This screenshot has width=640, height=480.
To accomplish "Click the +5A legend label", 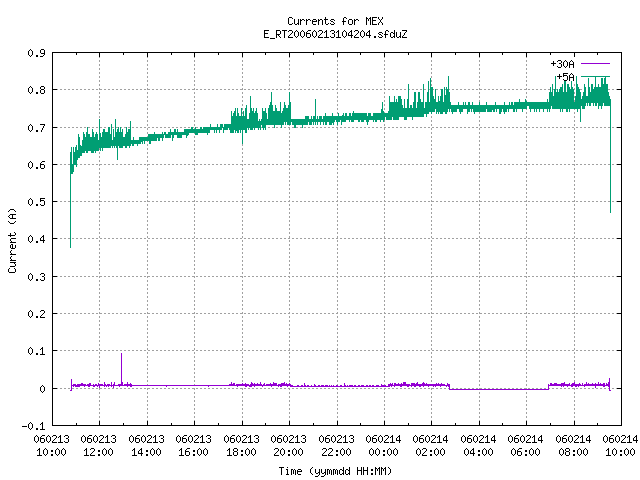I will (565, 77).
